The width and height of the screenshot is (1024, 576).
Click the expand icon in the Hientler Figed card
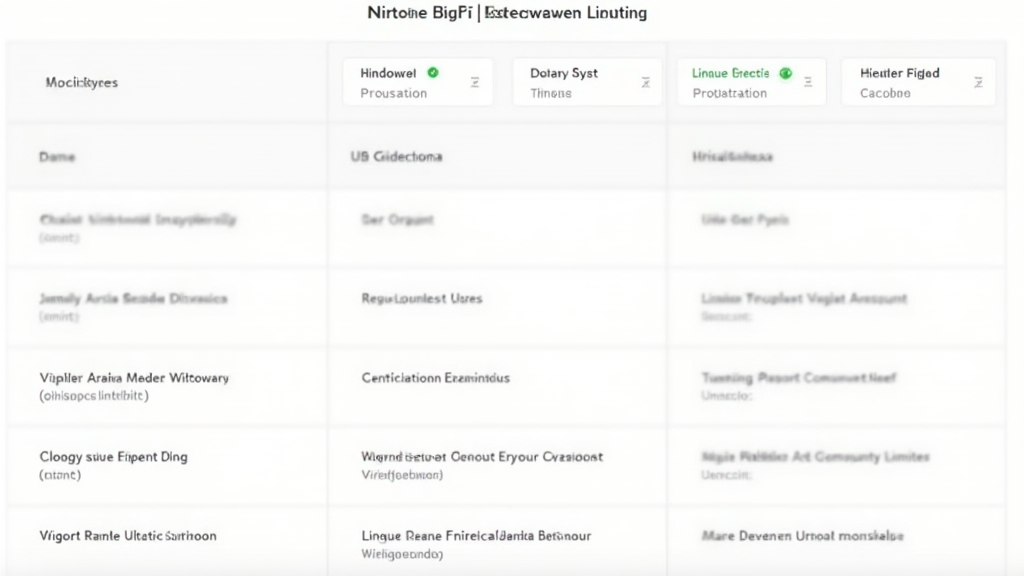click(976, 82)
